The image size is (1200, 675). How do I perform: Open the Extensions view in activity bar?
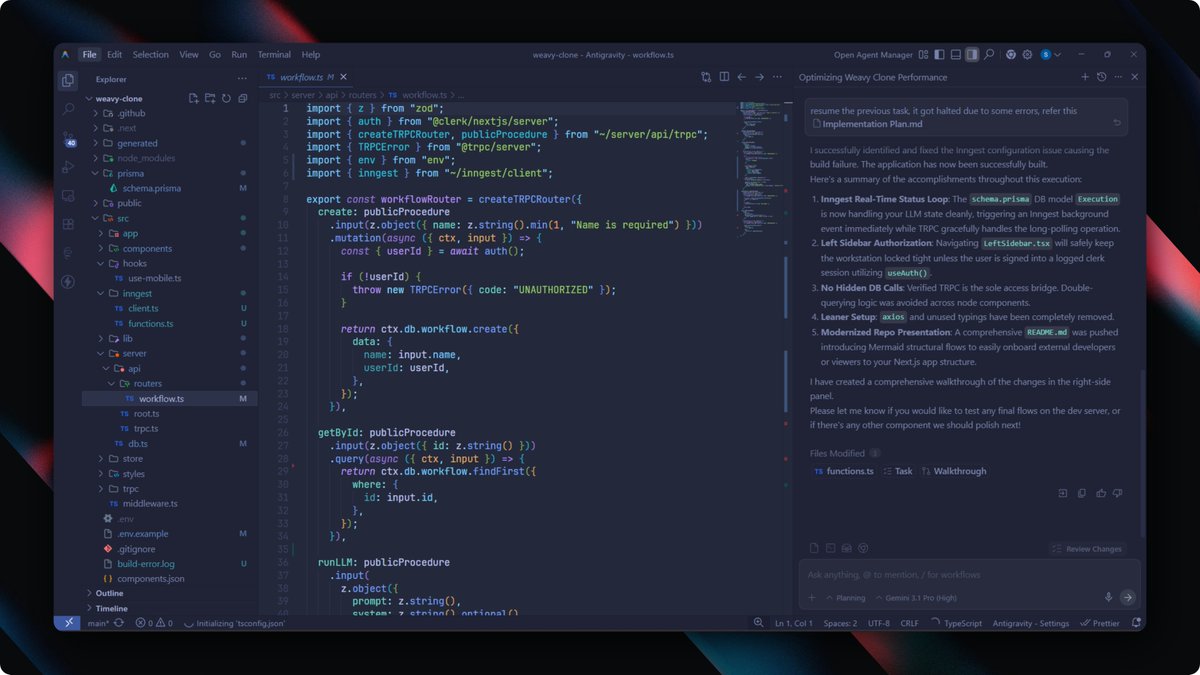[x=68, y=224]
